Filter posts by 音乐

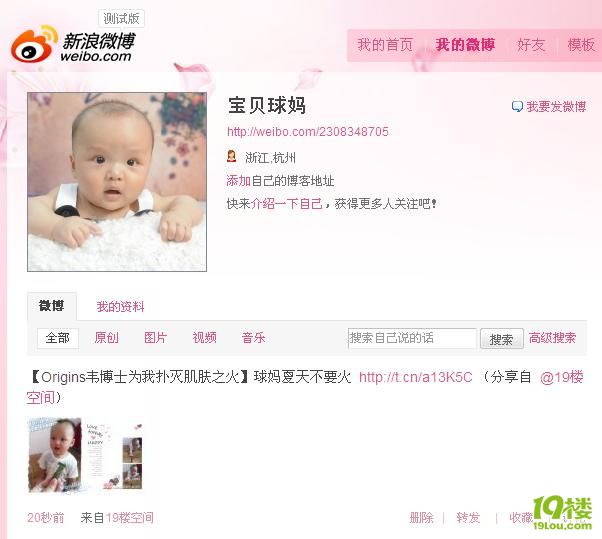[253, 338]
